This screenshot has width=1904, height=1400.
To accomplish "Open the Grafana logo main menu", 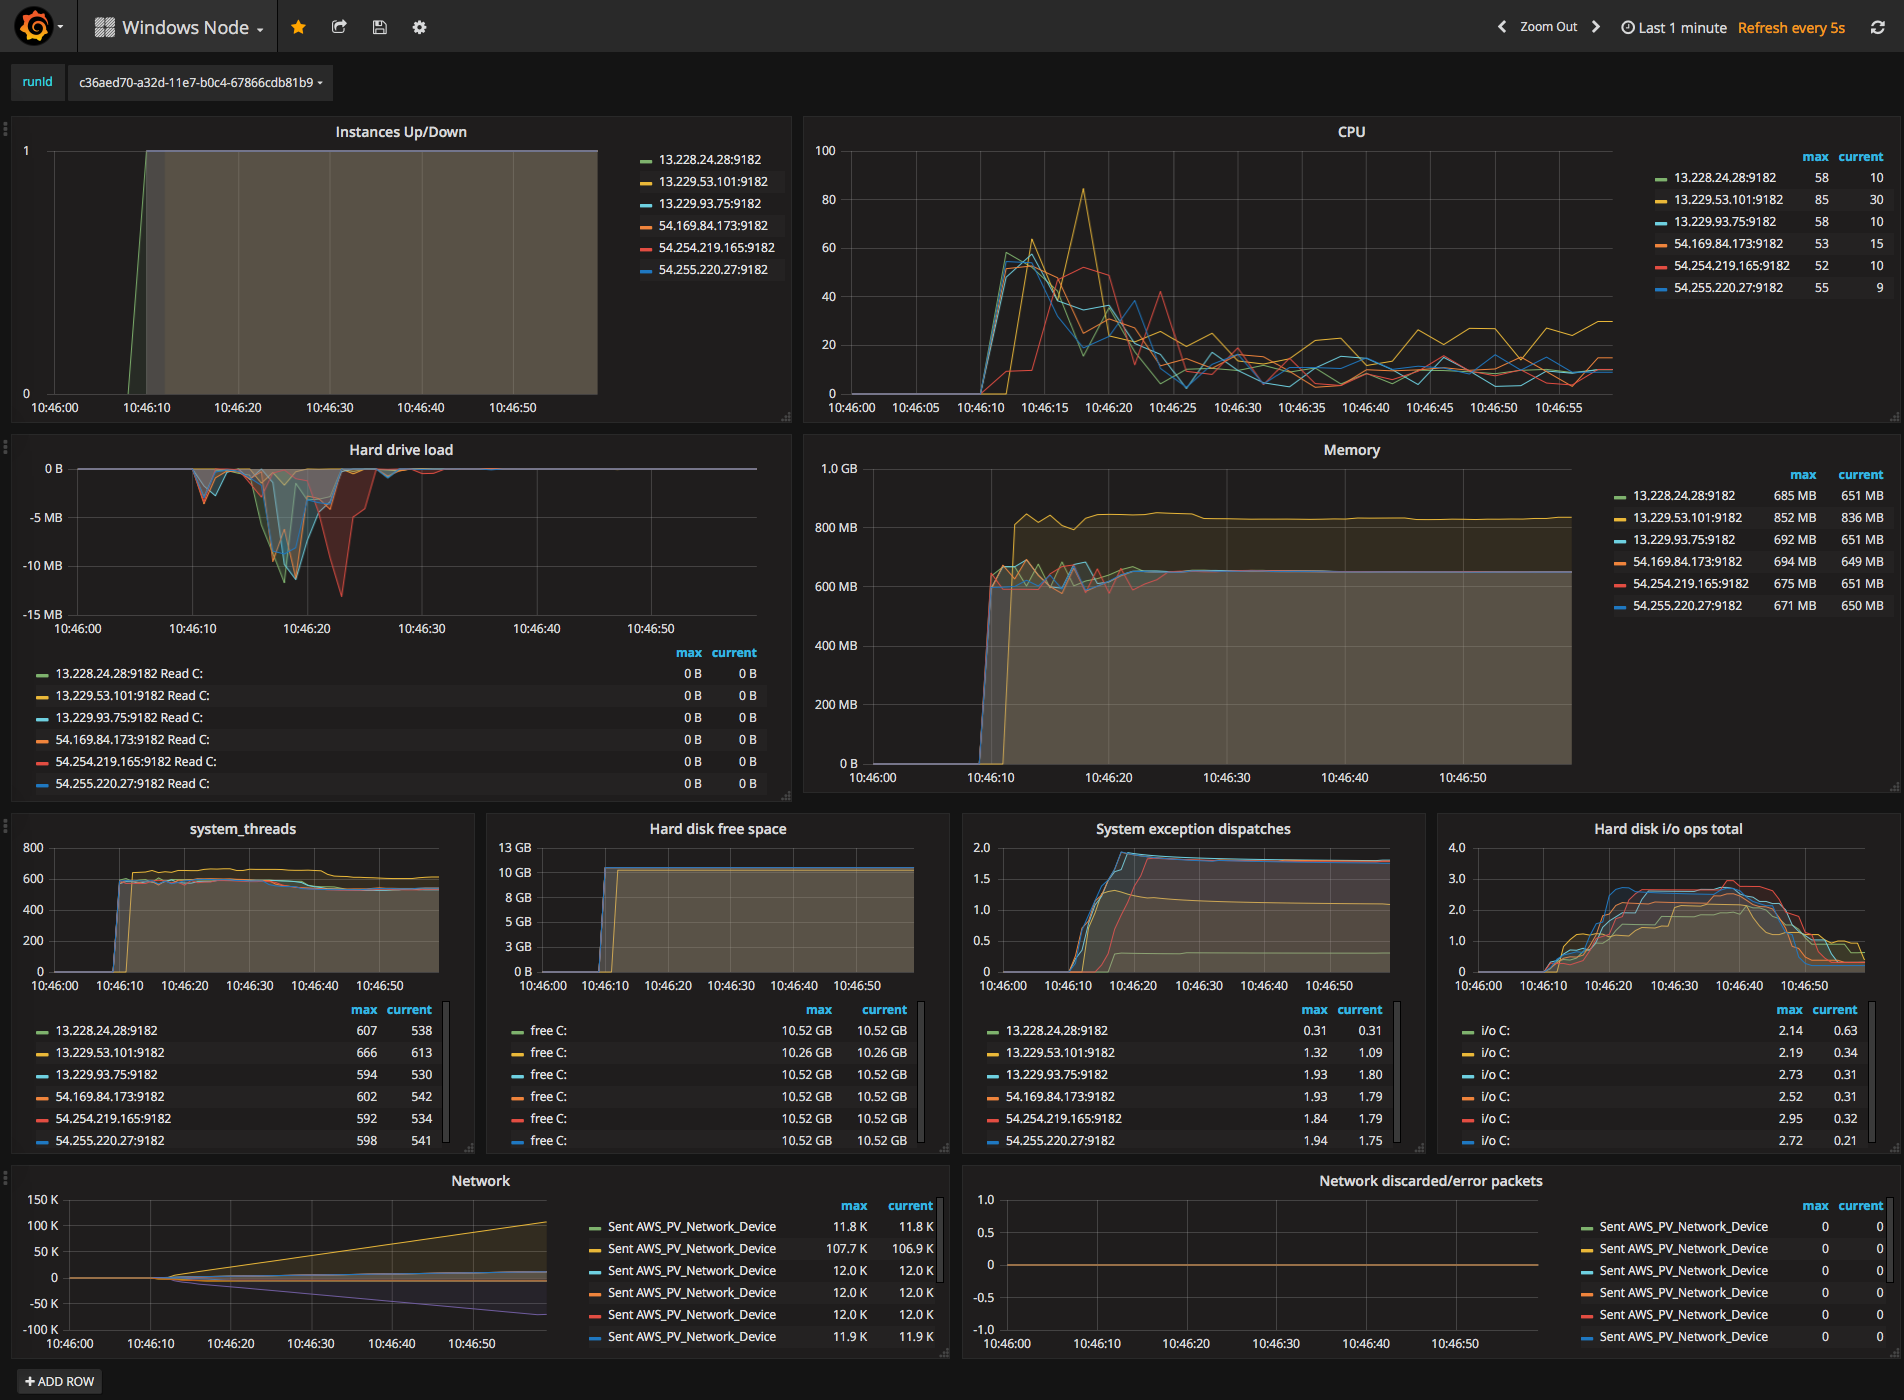I will [35, 27].
